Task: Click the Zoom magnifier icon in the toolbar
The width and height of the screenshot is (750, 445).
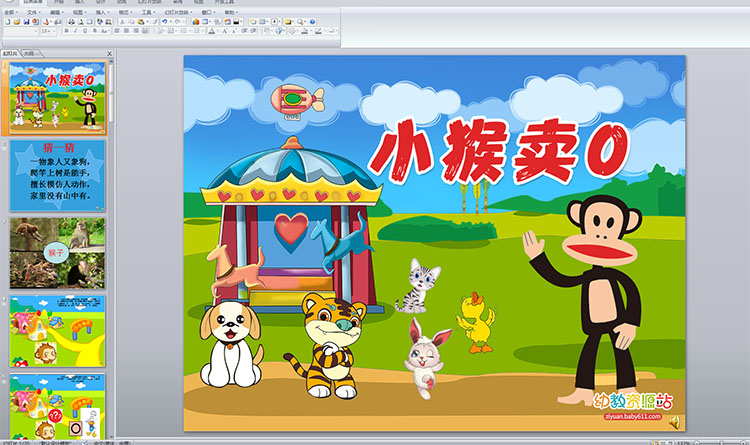Action: tap(299, 22)
